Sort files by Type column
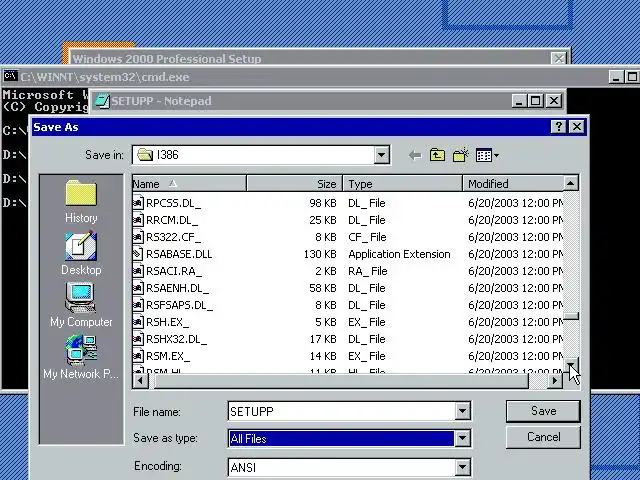The image size is (640, 480). [x=402, y=184]
